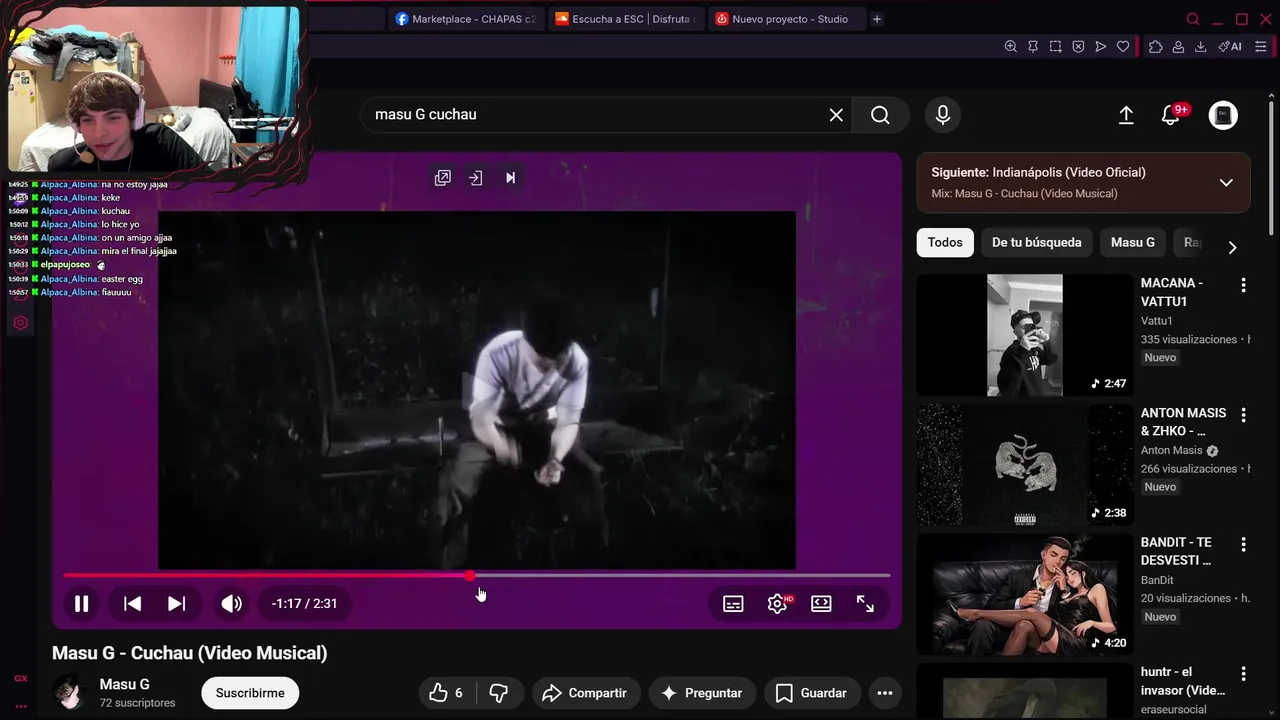Image resolution: width=1280 pixels, height=720 pixels.
Task: Open options menu for ANTON MASIS video
Action: (1243, 414)
